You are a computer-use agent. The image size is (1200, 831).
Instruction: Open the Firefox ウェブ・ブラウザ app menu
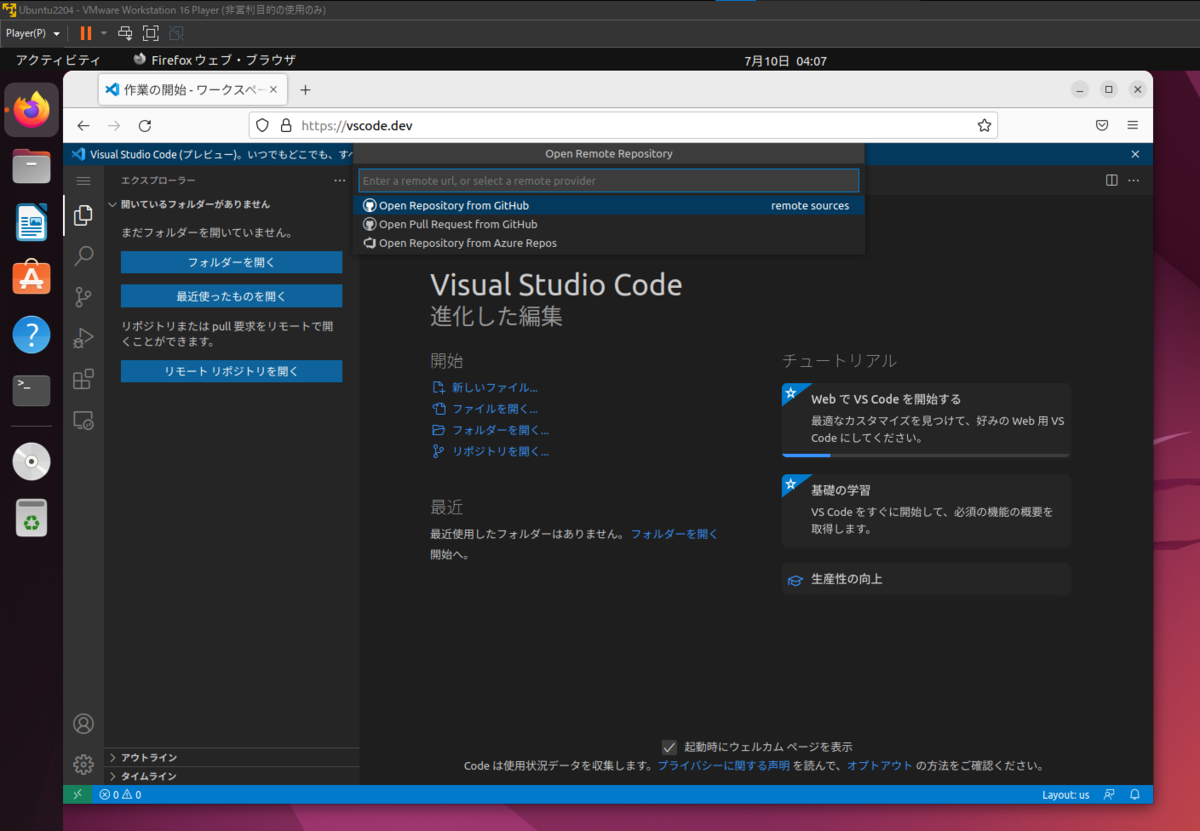click(214, 61)
